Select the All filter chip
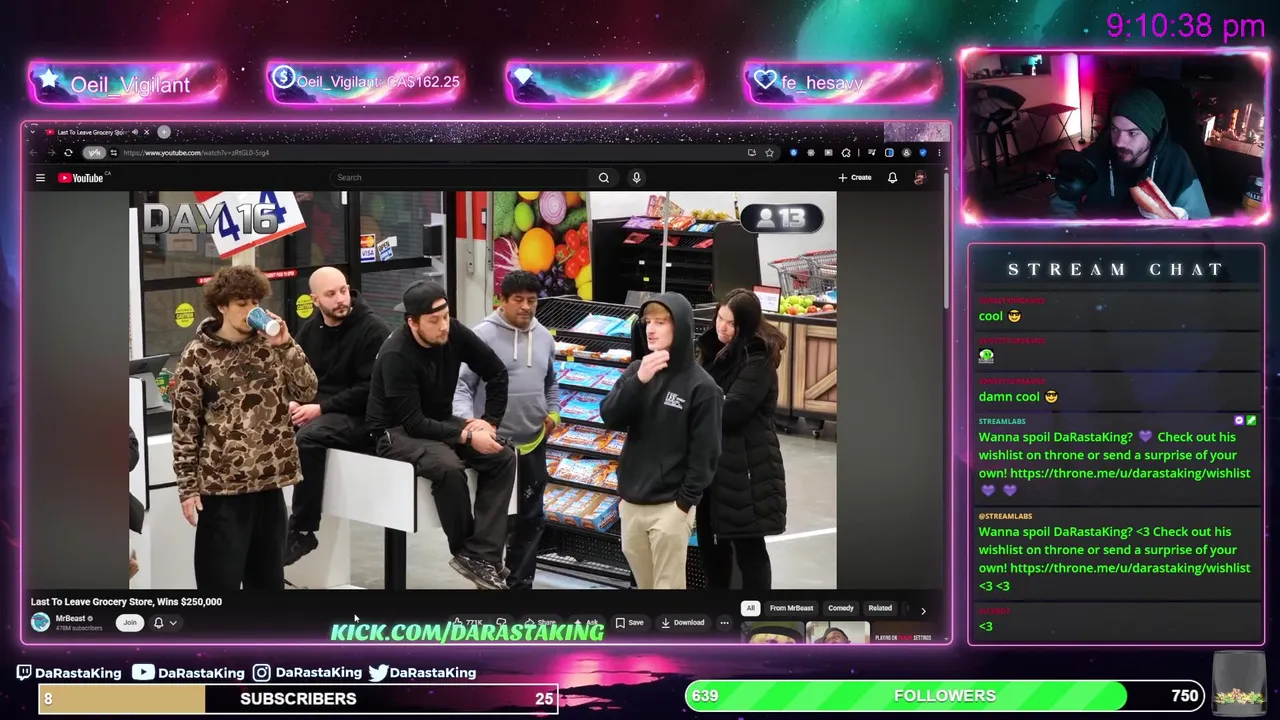This screenshot has width=1280, height=720. pyautogui.click(x=750, y=608)
